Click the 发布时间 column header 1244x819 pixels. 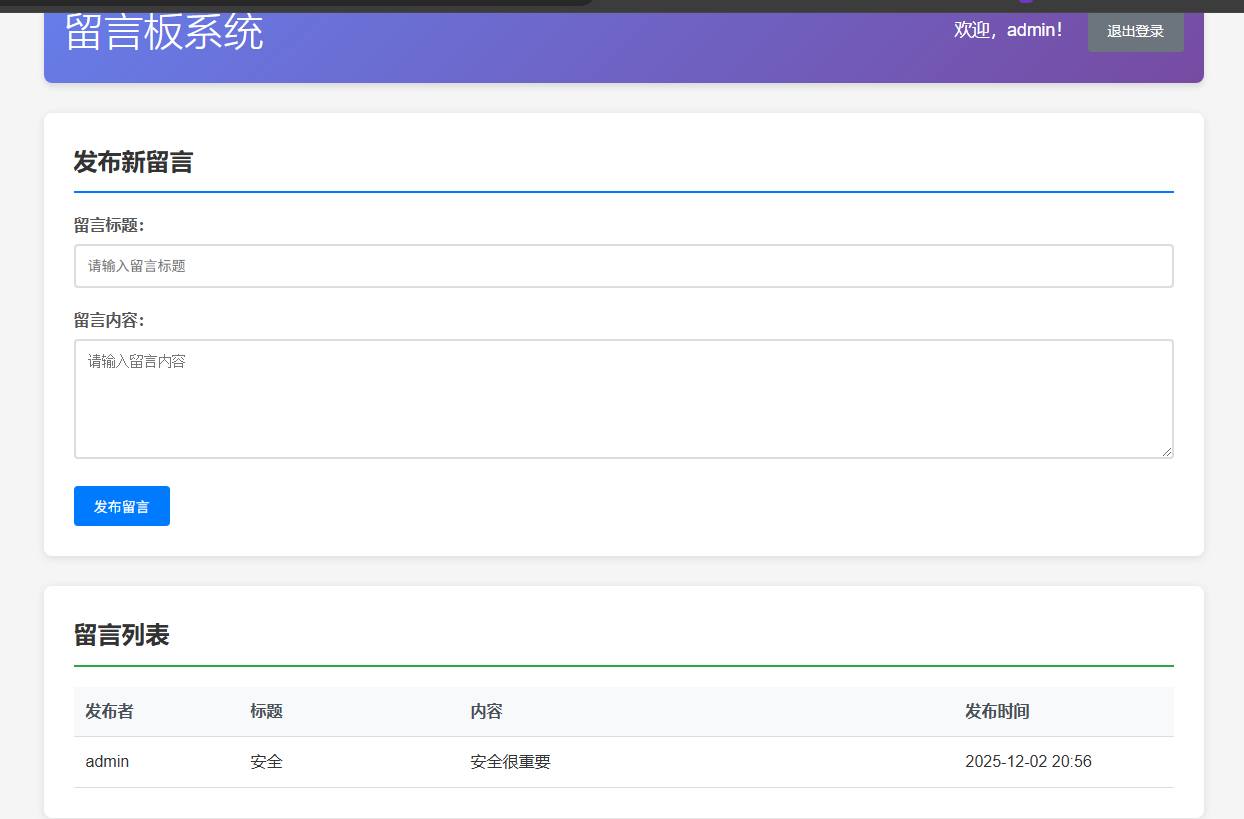coord(997,712)
